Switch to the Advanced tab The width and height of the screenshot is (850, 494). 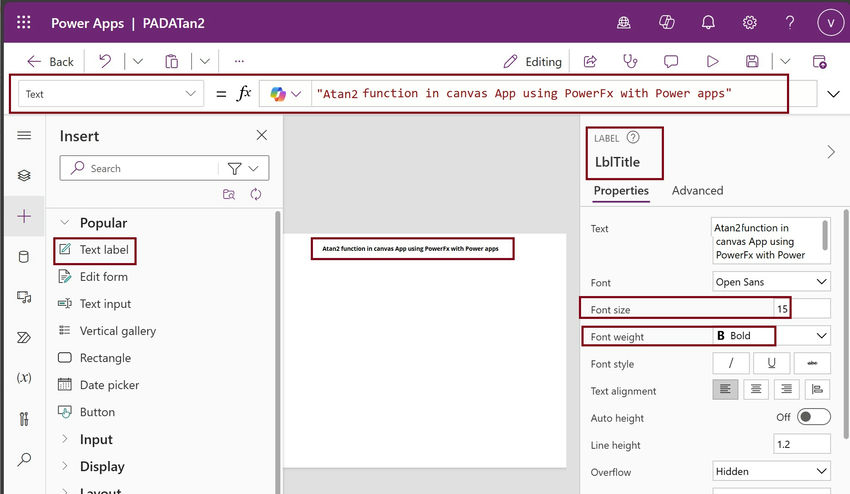698,191
